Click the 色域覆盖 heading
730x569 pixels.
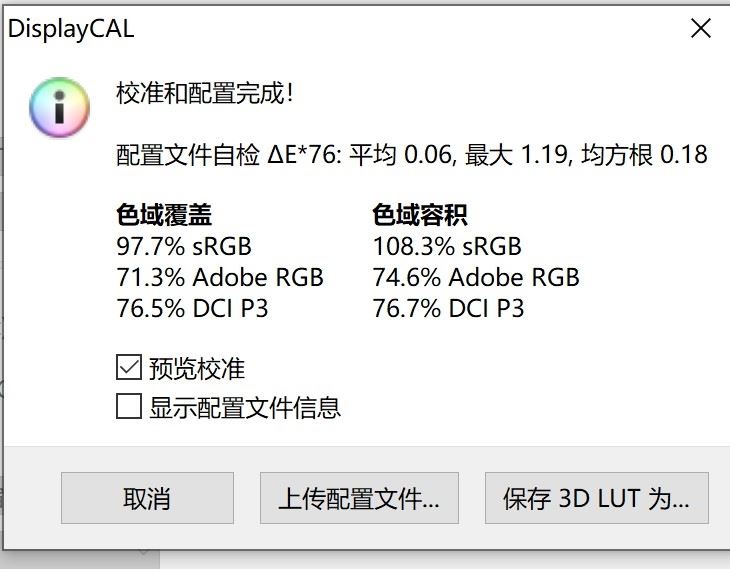tap(164, 215)
